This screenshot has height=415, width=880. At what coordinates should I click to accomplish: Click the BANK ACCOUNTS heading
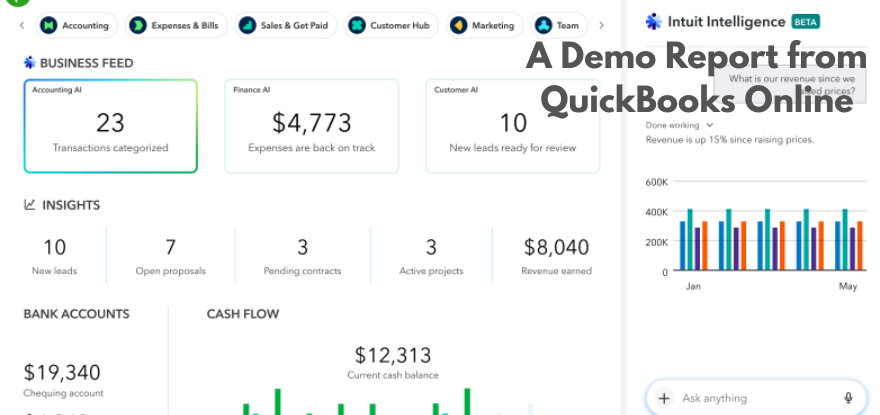(x=76, y=314)
